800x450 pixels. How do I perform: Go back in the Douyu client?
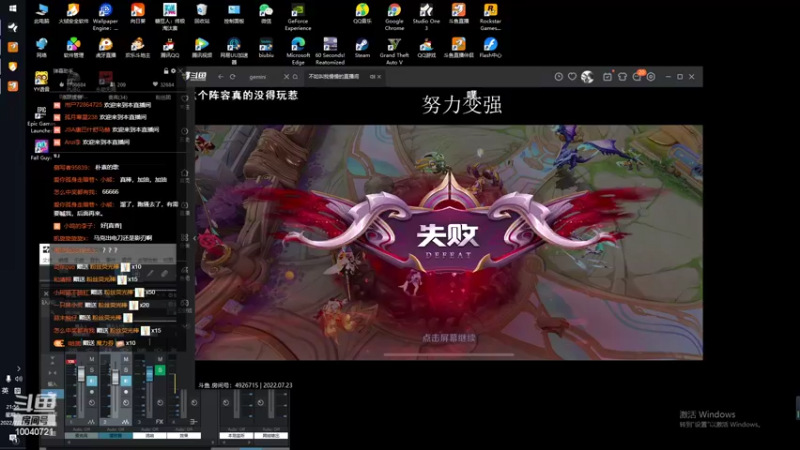click(x=220, y=77)
